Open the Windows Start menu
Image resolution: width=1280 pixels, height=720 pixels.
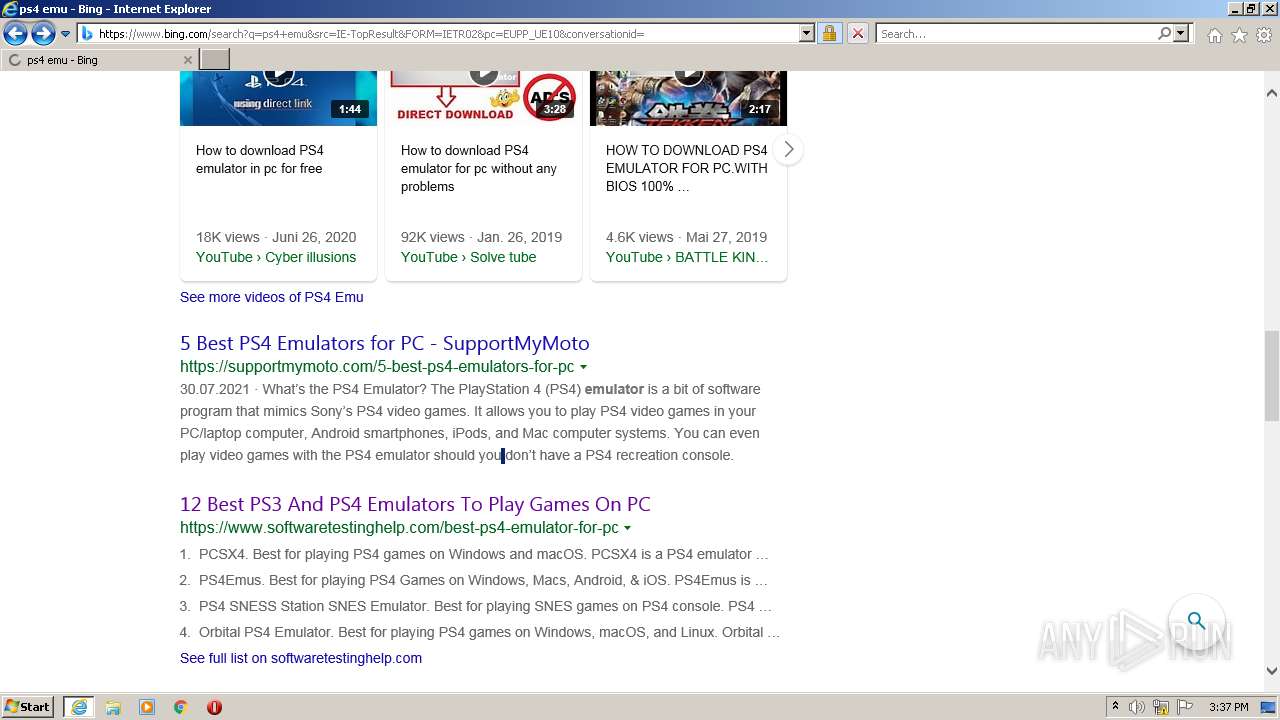point(28,706)
